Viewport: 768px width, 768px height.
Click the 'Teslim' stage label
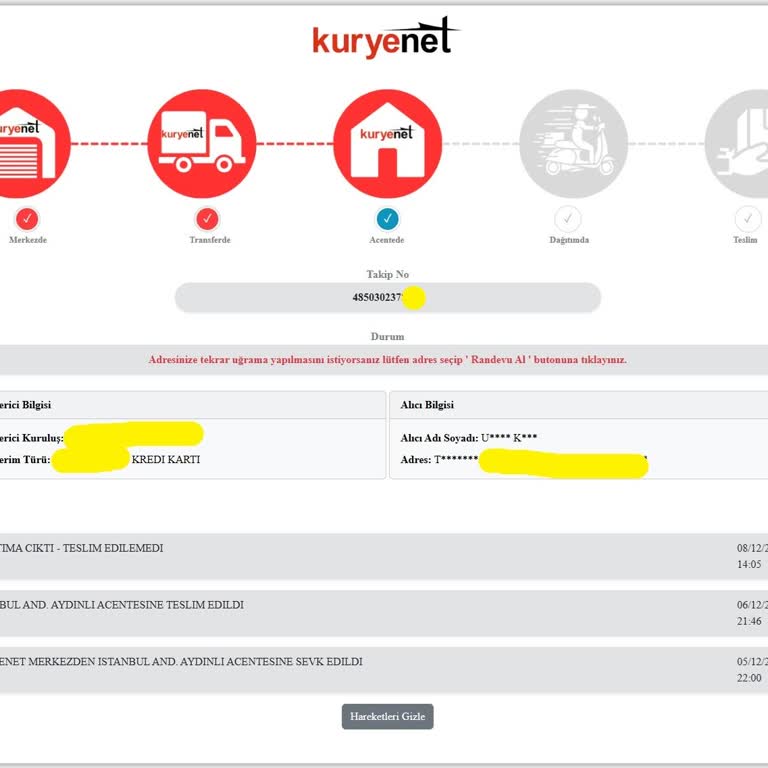745,240
